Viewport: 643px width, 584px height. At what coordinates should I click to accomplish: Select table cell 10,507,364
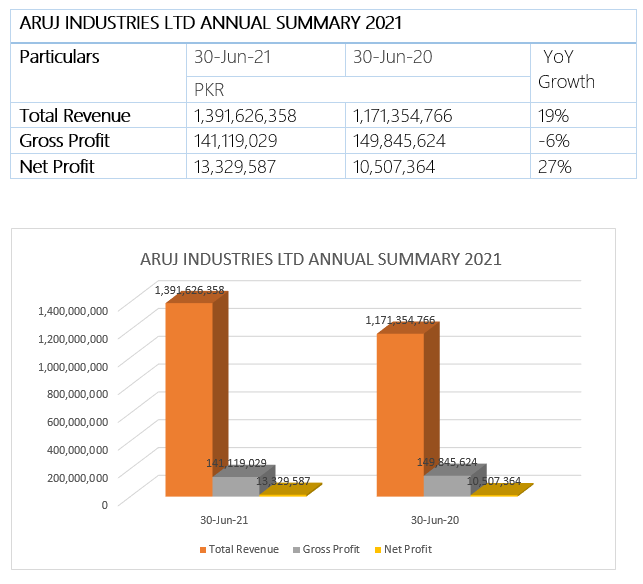pos(438,166)
